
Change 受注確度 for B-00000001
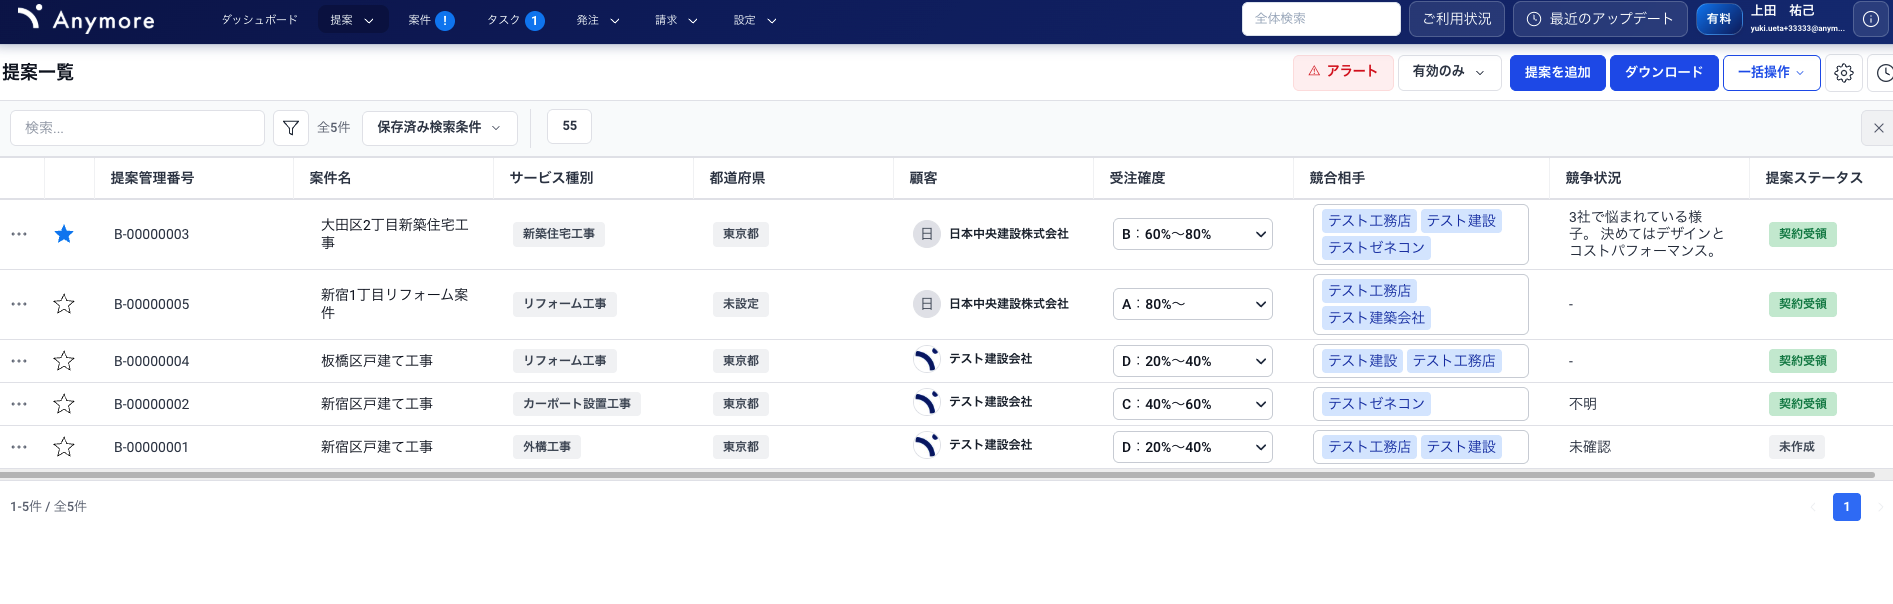(1192, 447)
